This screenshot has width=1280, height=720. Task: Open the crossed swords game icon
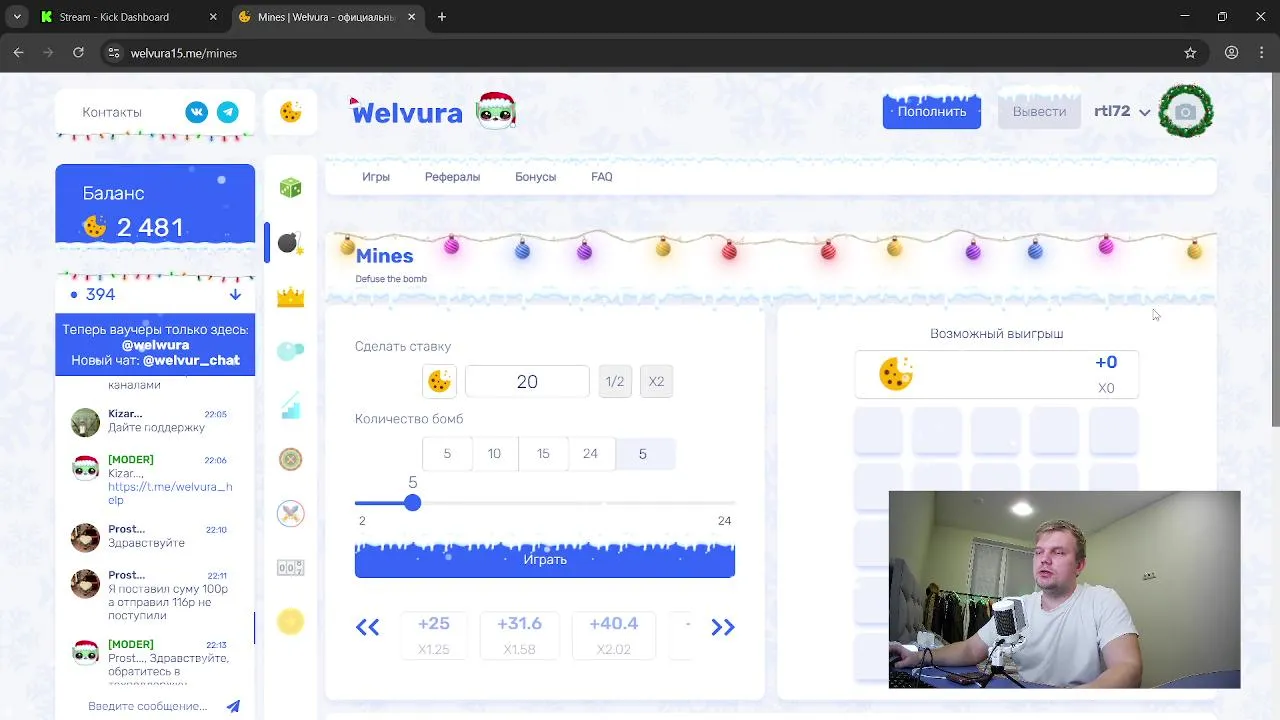click(x=290, y=513)
